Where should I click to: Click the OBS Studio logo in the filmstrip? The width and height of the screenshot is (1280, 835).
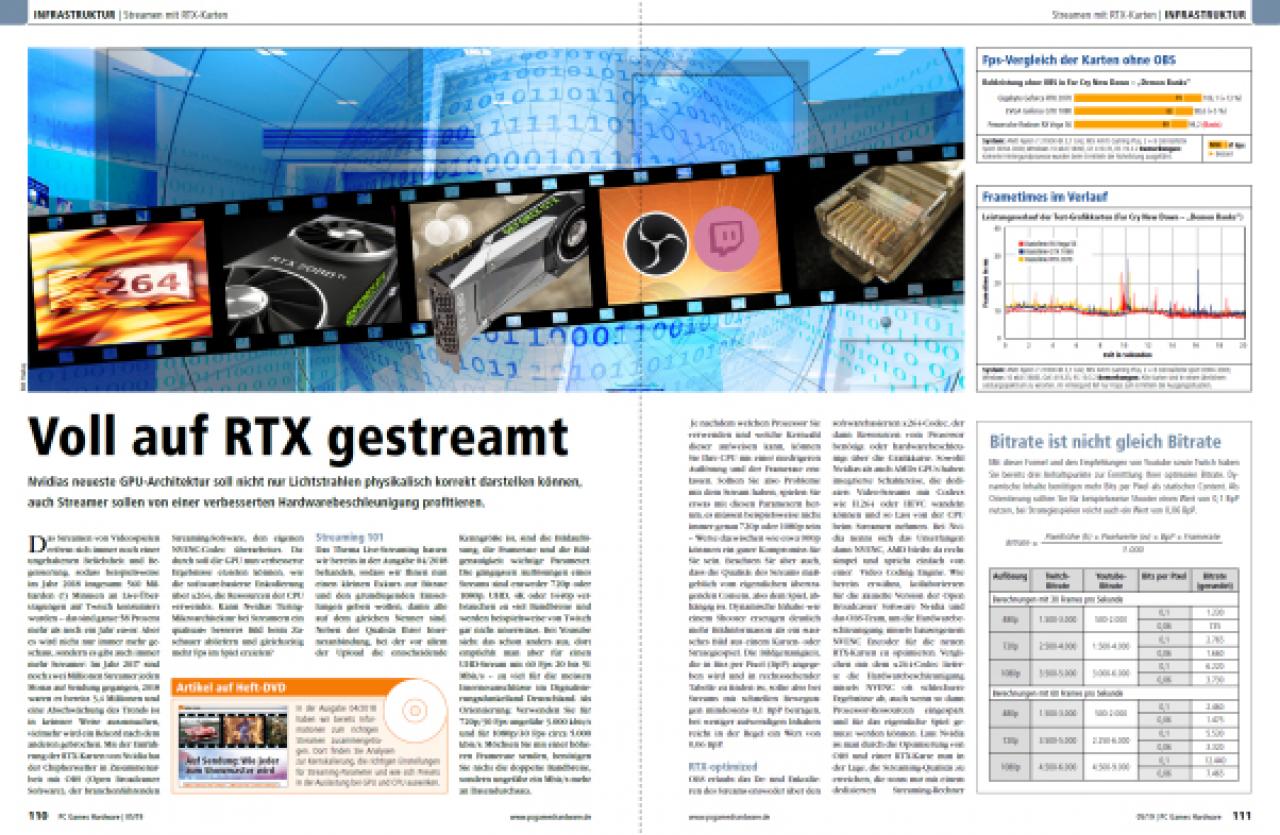click(655, 245)
